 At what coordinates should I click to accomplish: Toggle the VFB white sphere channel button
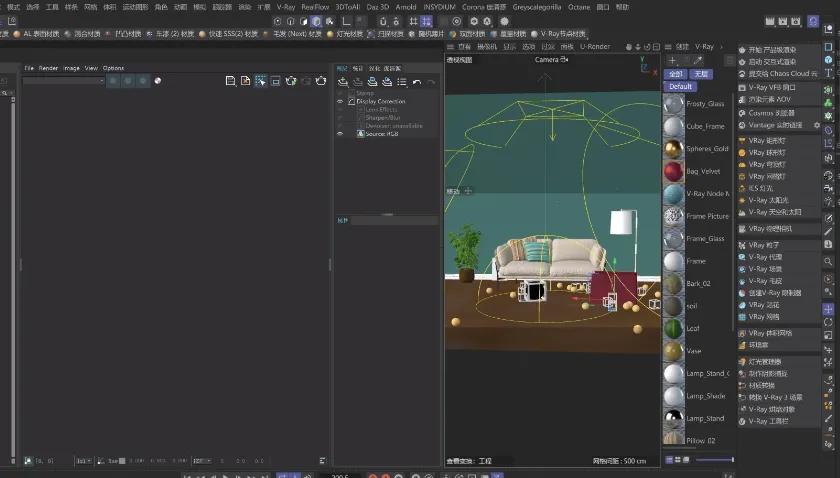158,81
